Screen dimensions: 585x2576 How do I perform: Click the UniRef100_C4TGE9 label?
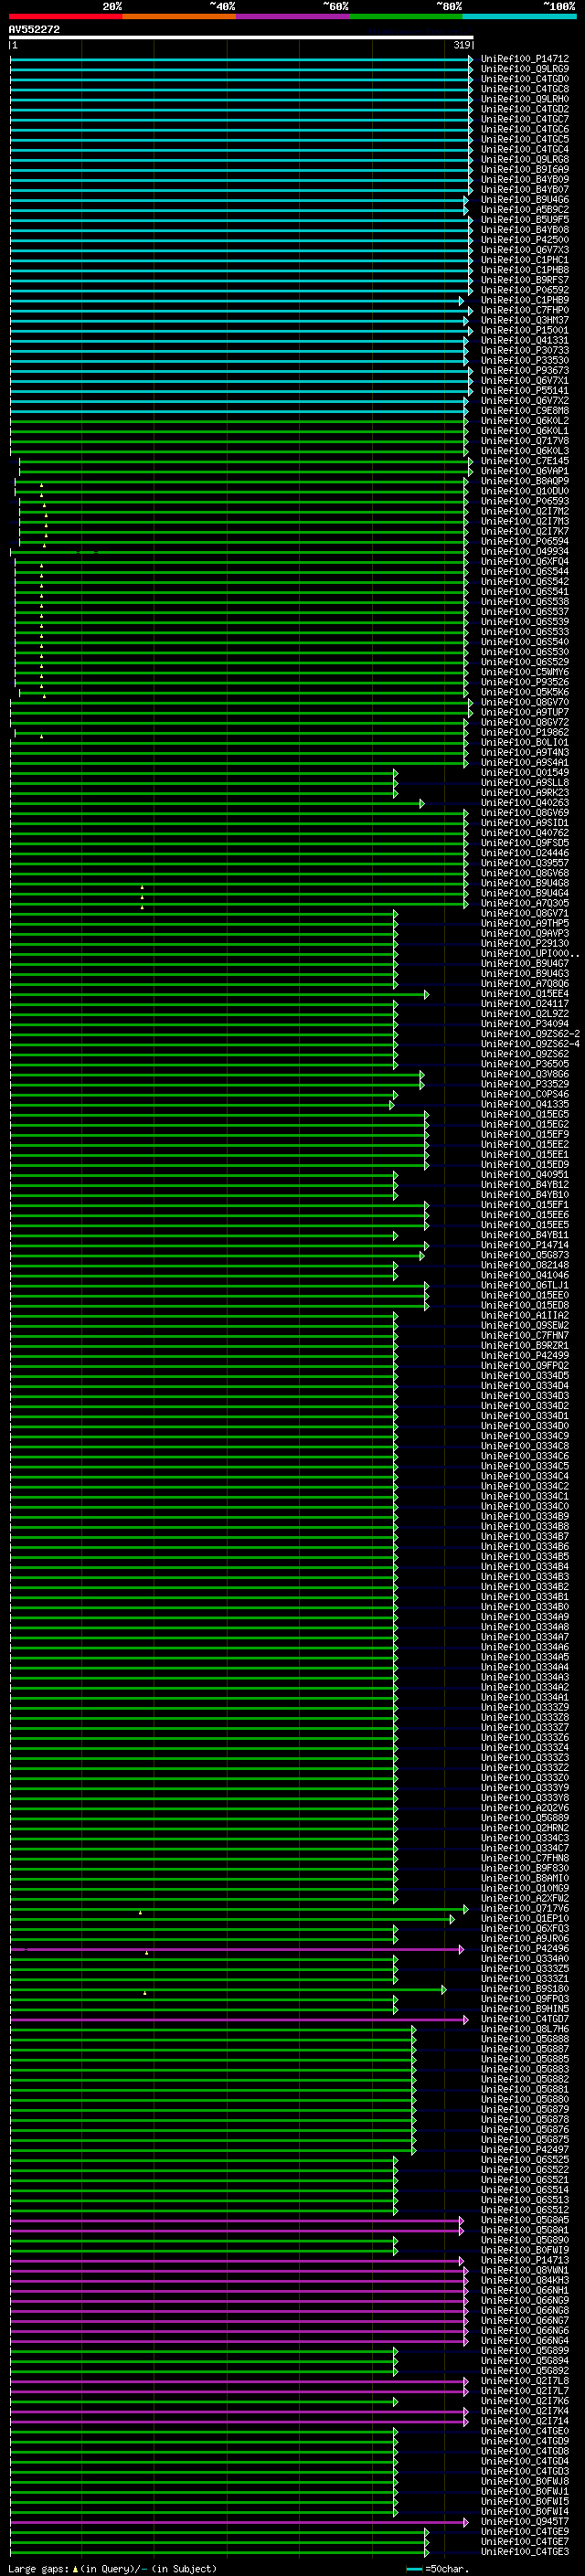tap(525, 2531)
